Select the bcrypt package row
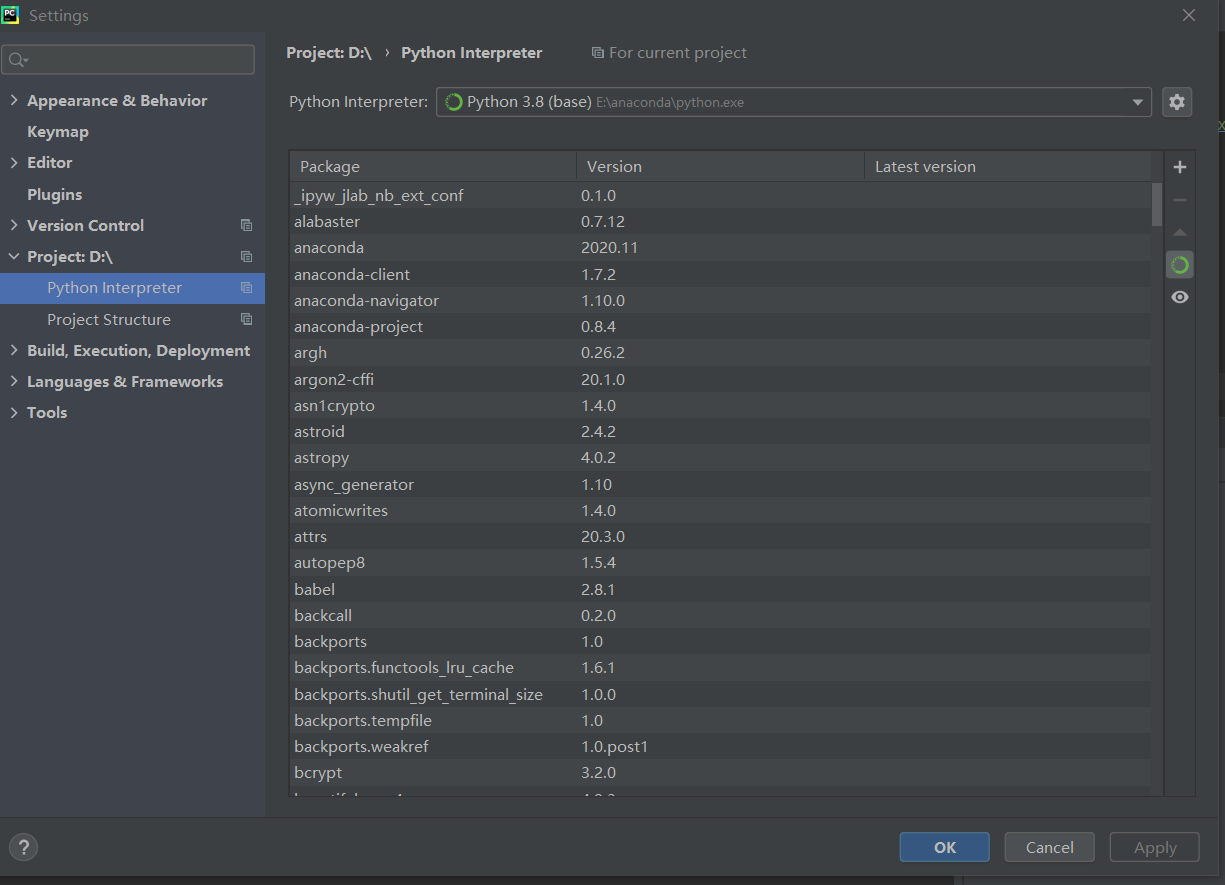 (x=720, y=772)
